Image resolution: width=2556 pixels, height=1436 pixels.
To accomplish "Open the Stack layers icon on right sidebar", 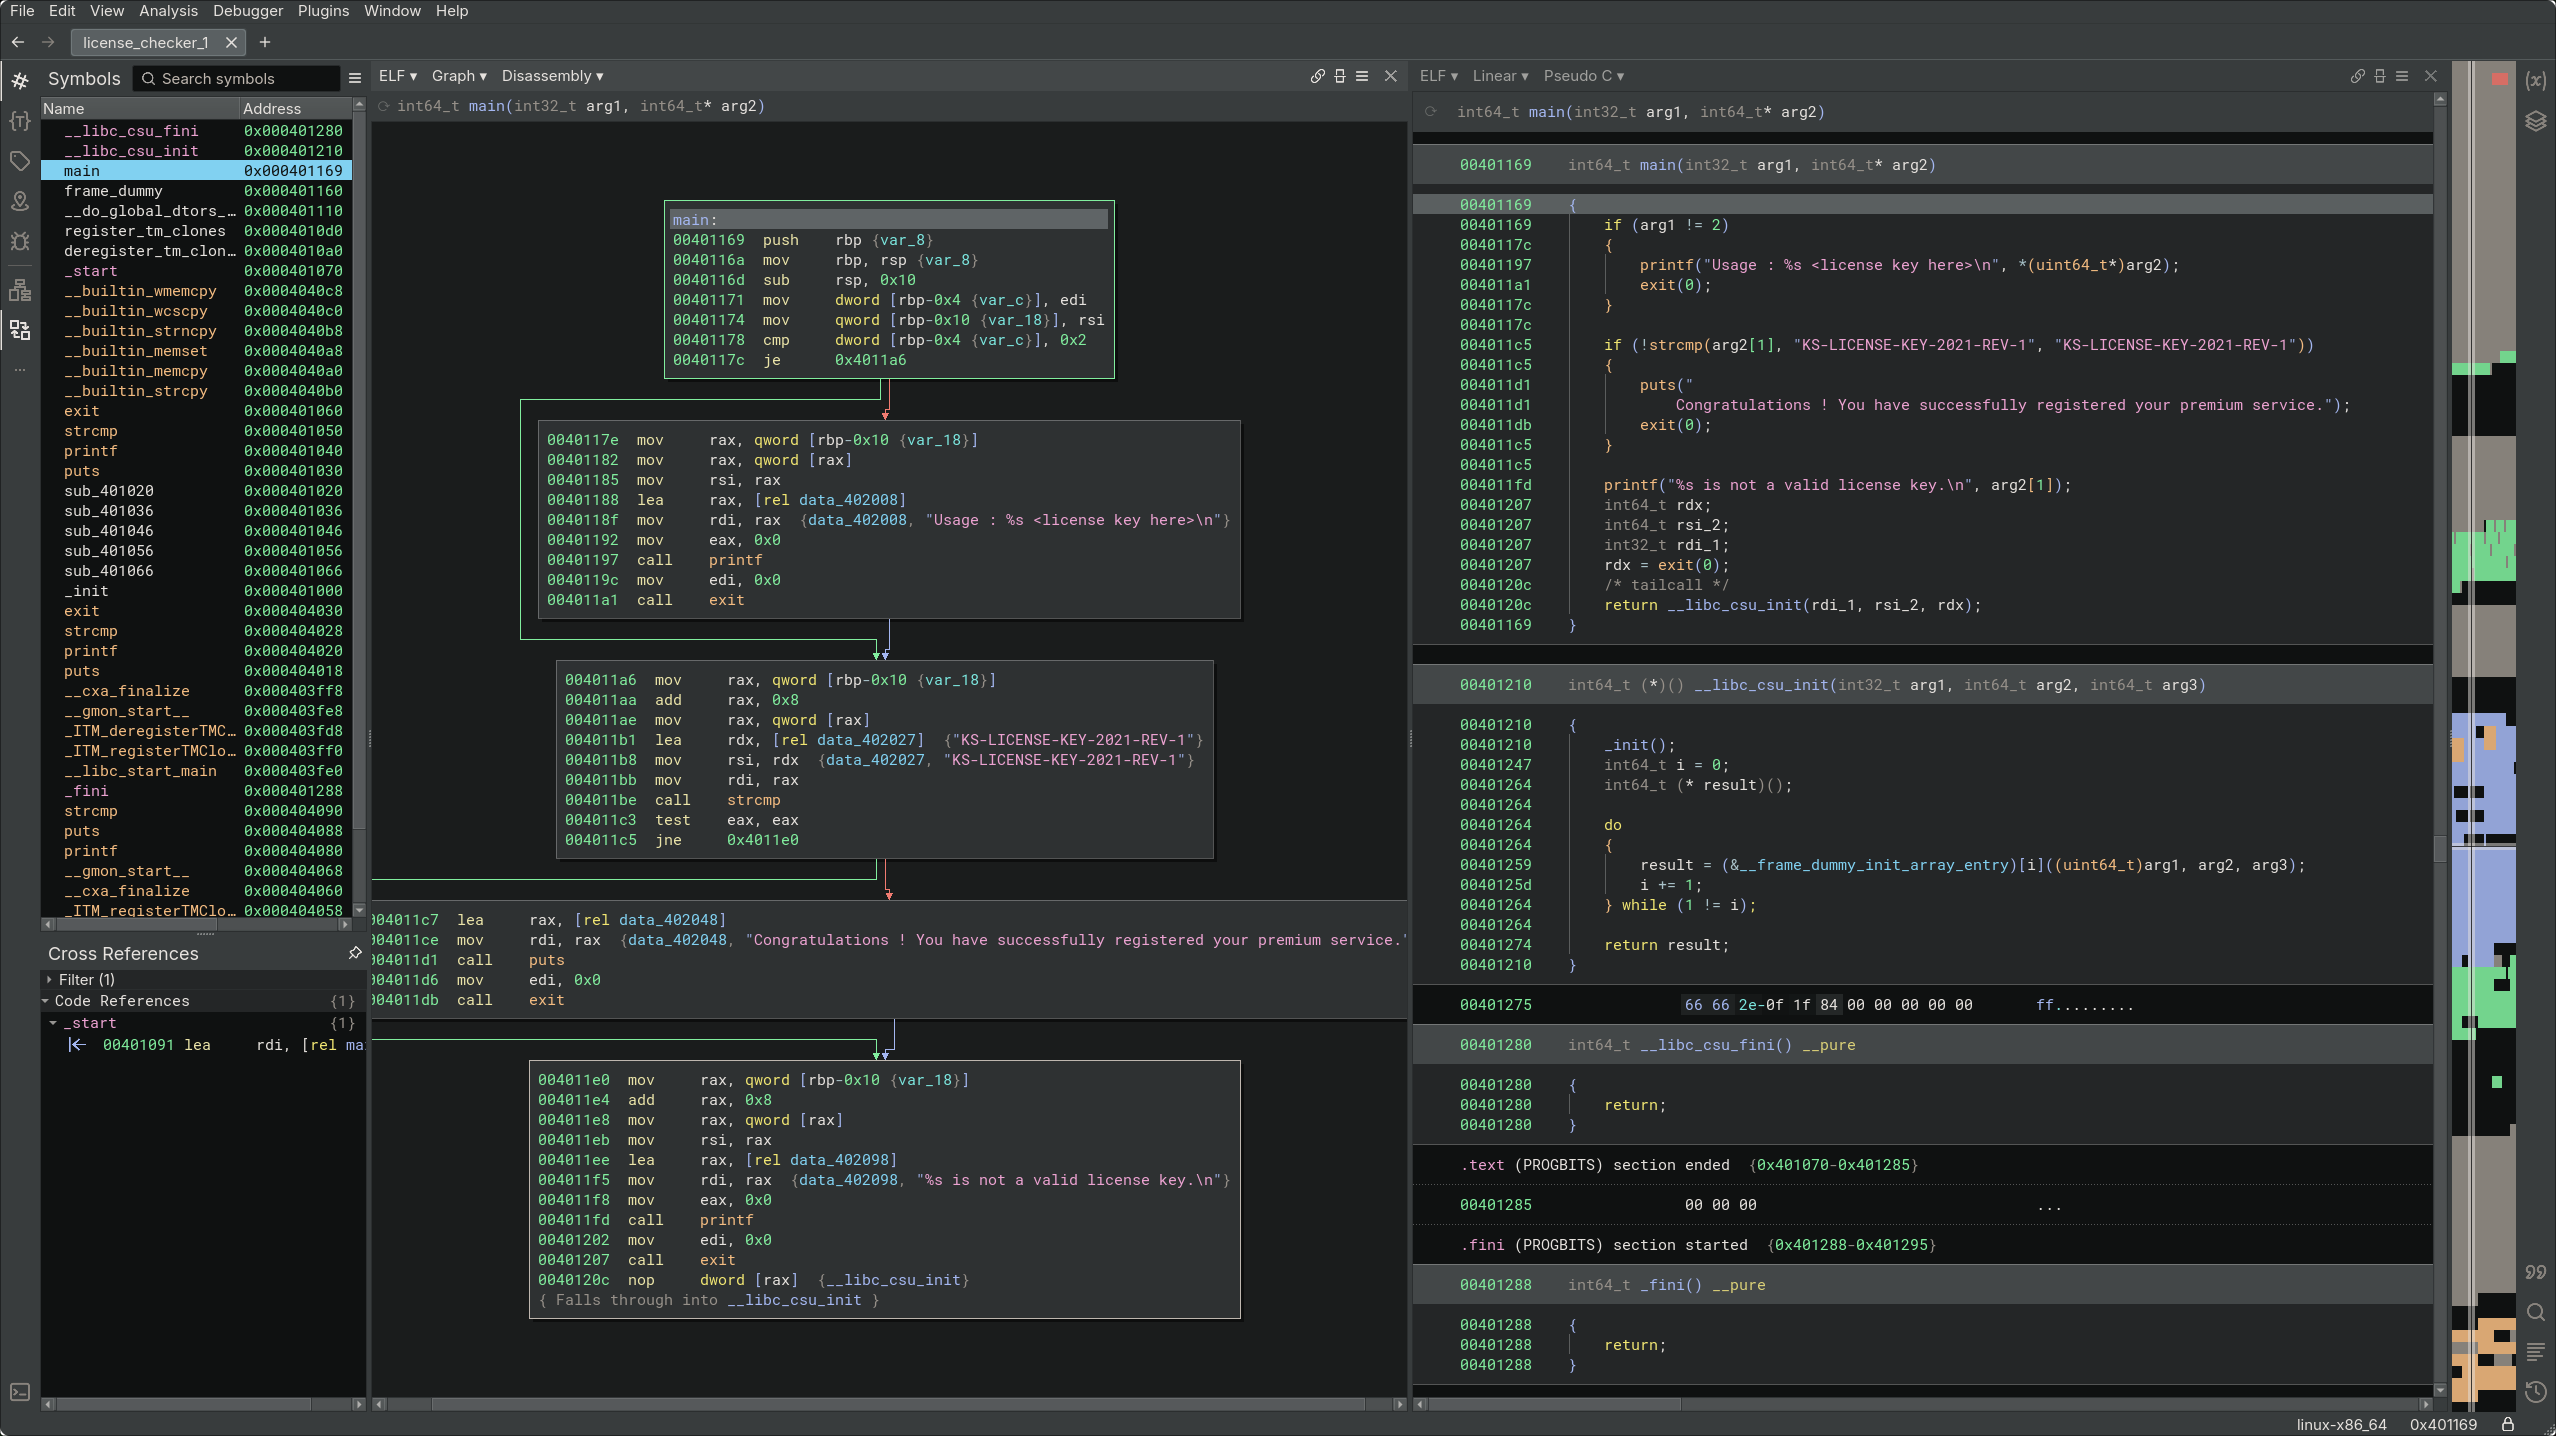I will [2535, 122].
